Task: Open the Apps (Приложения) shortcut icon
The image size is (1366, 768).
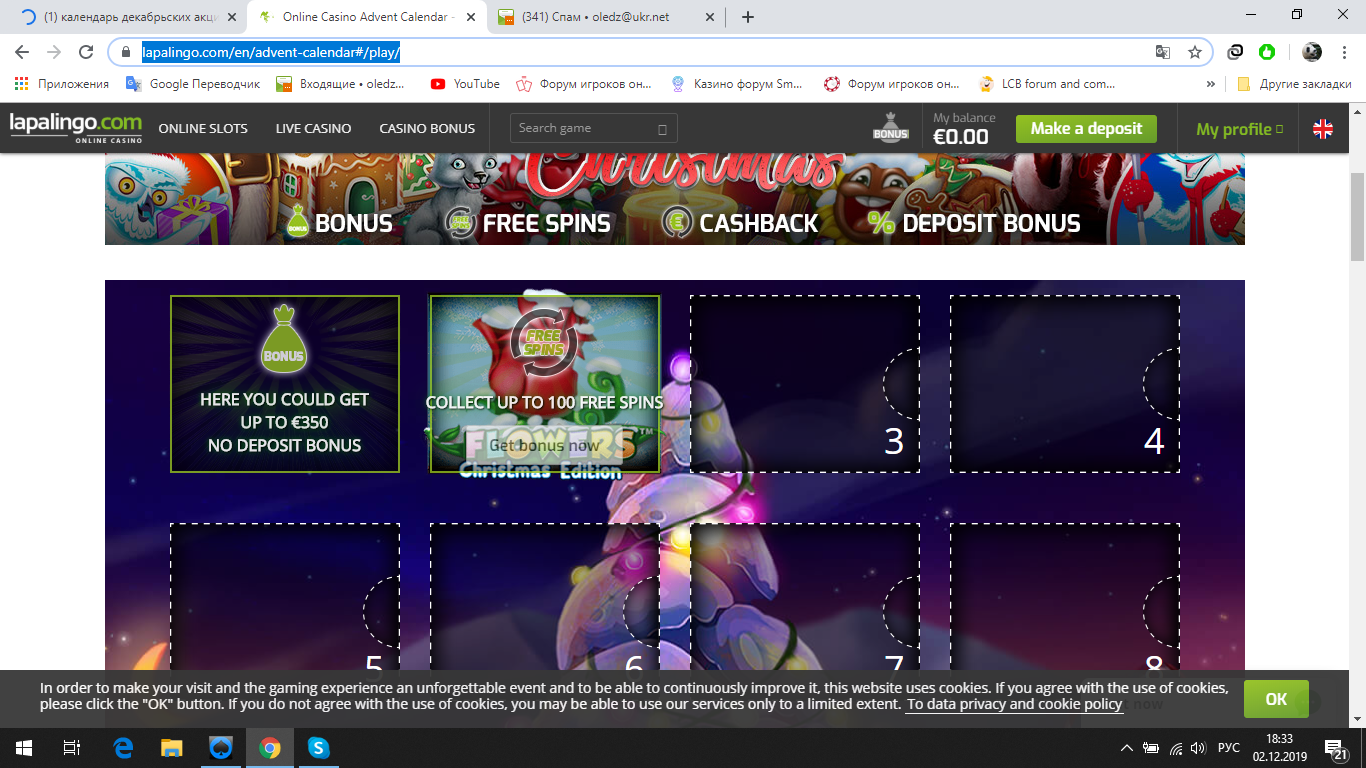Action: pos(21,84)
